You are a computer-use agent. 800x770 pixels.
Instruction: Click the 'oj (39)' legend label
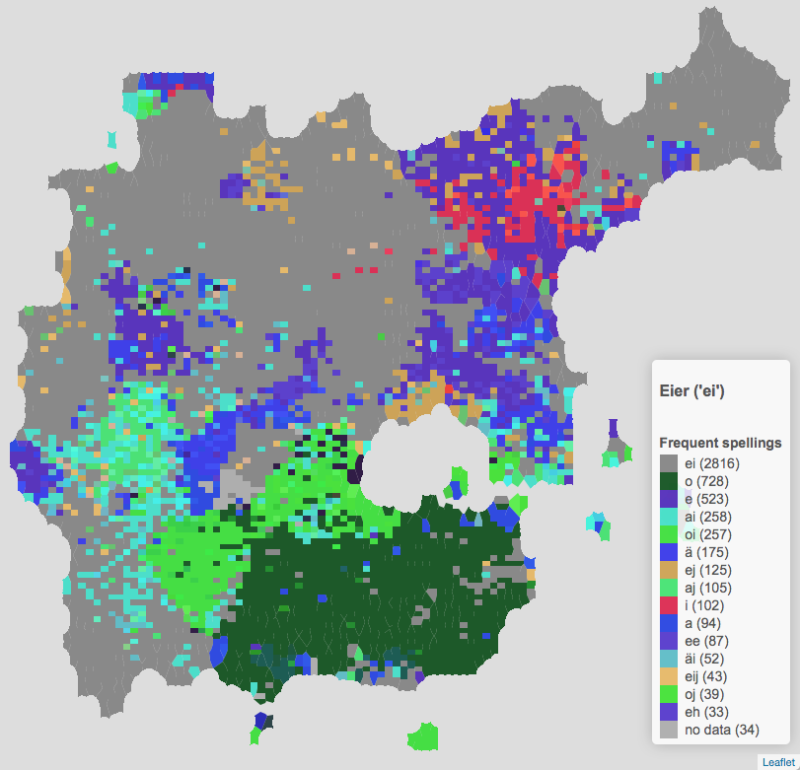point(704,694)
